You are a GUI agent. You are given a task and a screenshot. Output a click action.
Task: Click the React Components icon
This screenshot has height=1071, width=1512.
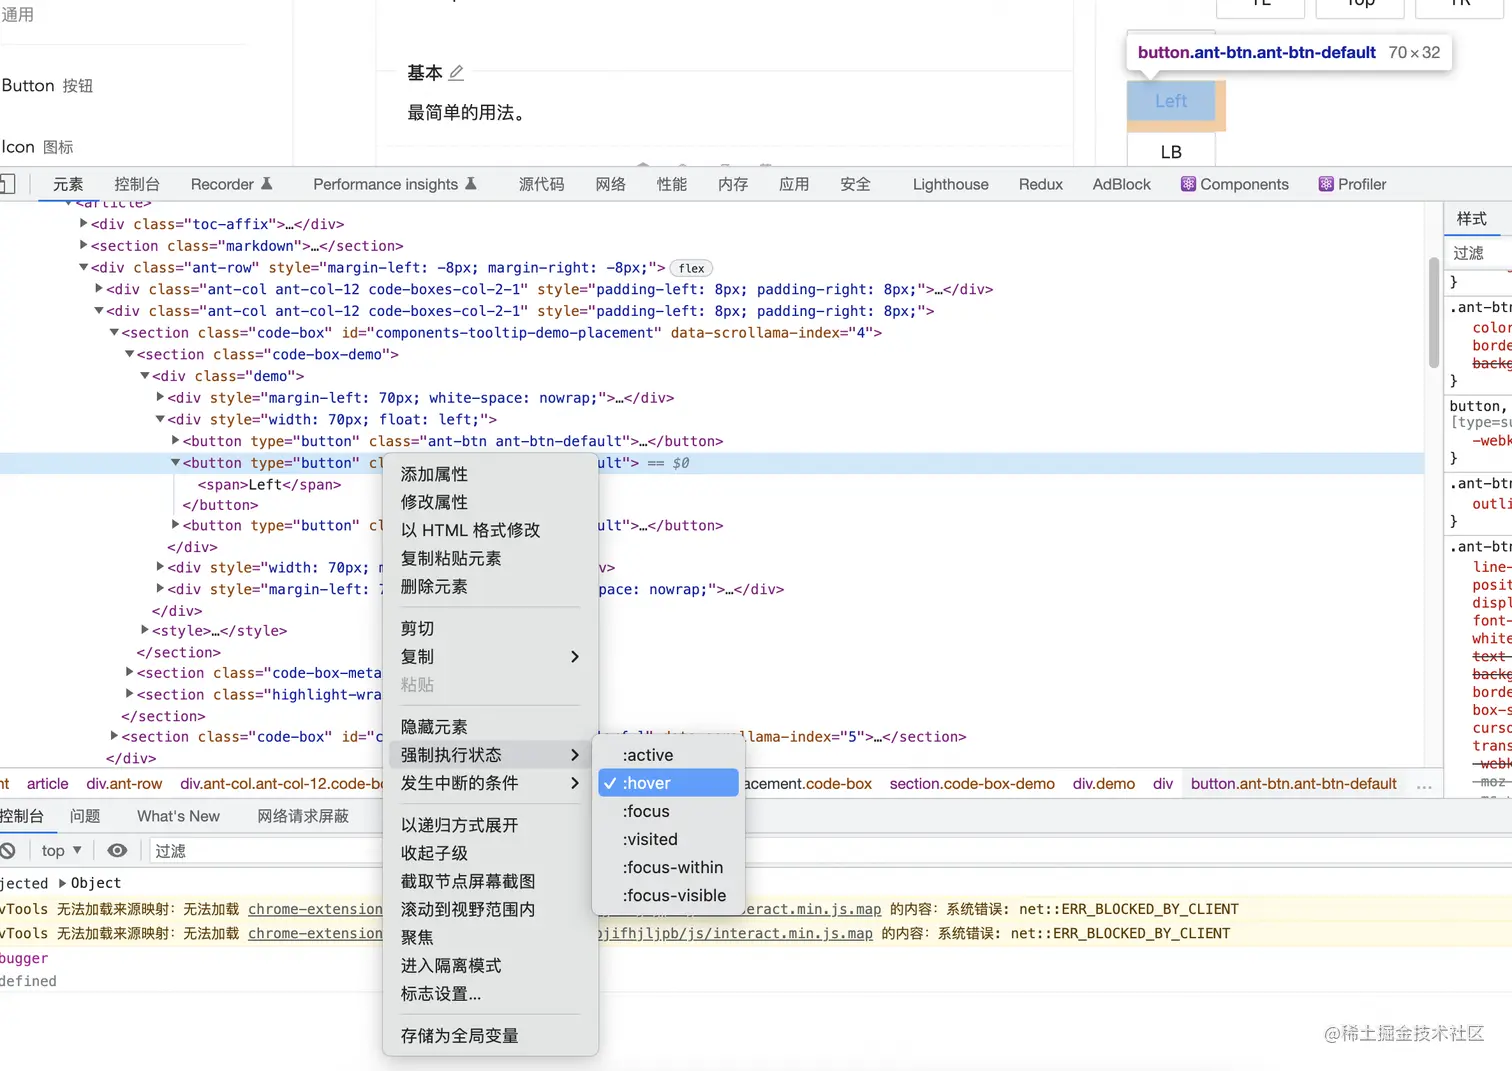(x=1188, y=184)
